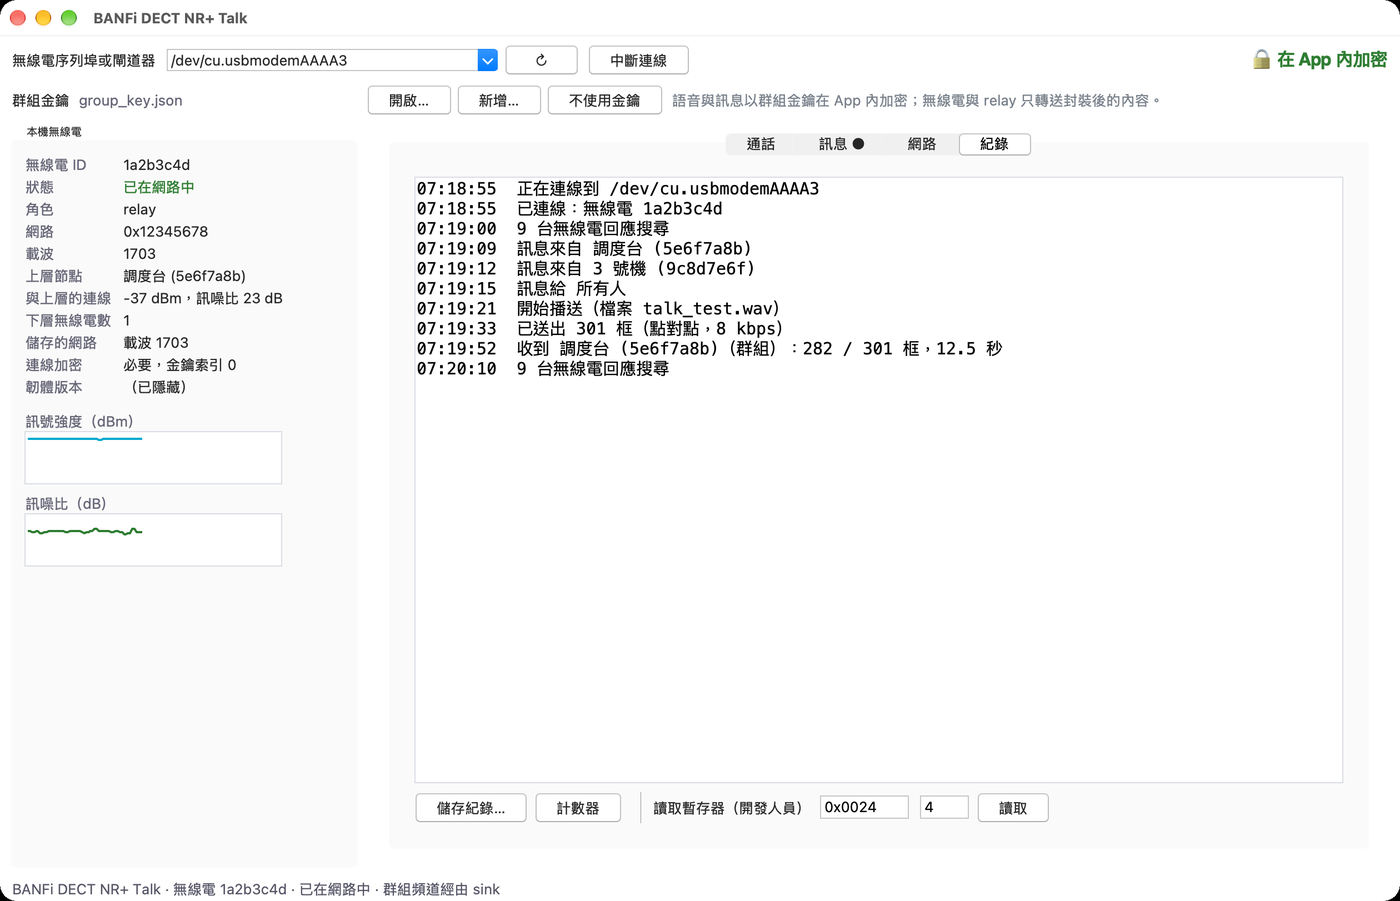Click the 載波 1703 stored network value
1400x901 pixels.
tap(156, 343)
